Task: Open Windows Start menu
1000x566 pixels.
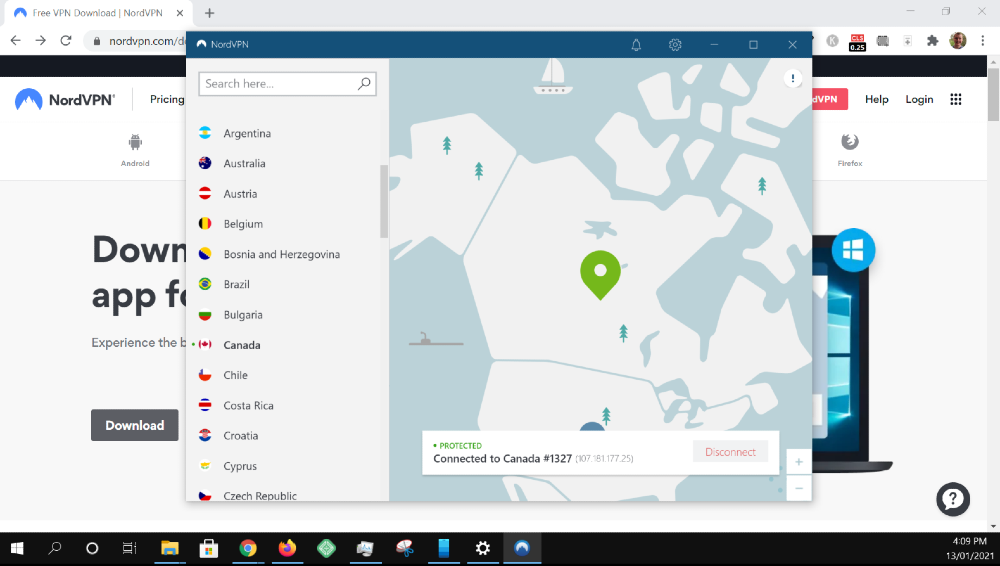Action: 17,548
